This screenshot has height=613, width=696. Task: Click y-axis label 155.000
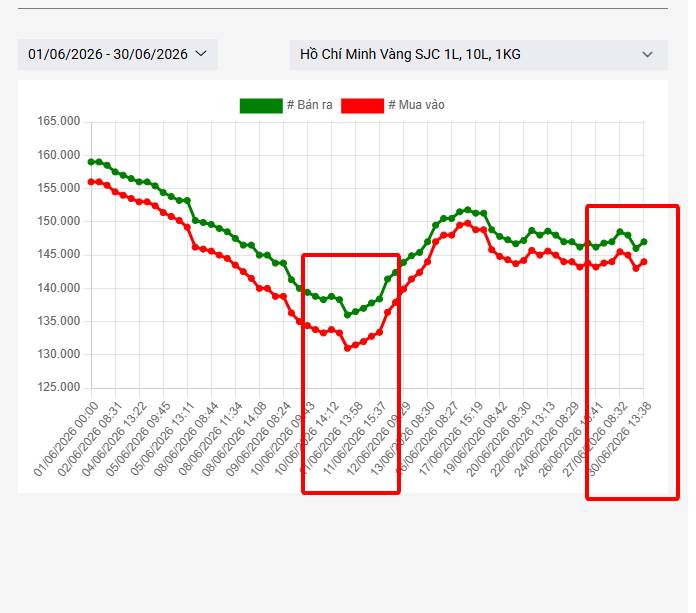click(x=59, y=188)
